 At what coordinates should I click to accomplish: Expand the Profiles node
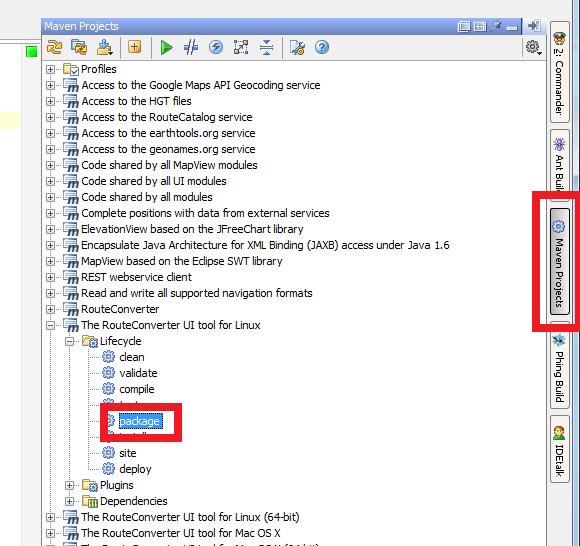click(x=50, y=69)
